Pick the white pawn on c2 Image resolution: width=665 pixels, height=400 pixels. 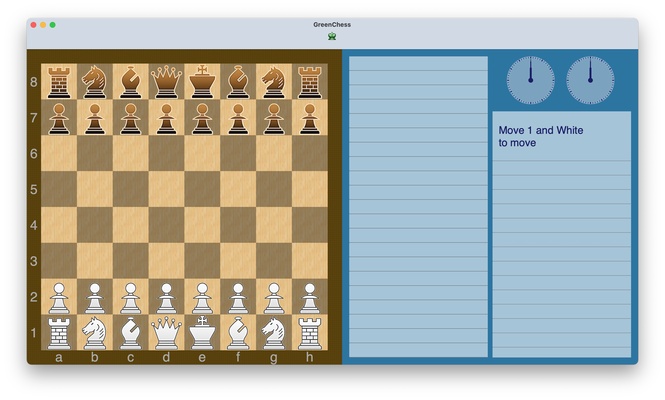pos(131,298)
